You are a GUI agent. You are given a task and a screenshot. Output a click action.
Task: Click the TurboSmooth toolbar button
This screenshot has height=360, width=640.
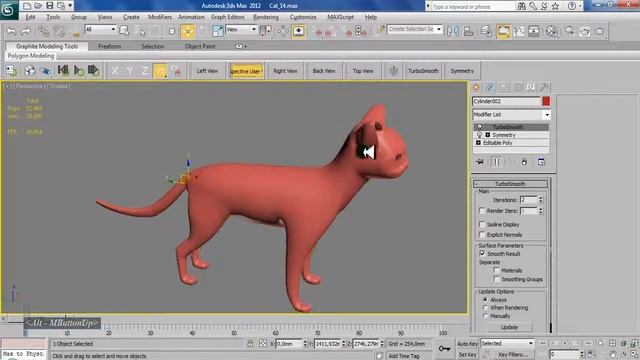423,71
